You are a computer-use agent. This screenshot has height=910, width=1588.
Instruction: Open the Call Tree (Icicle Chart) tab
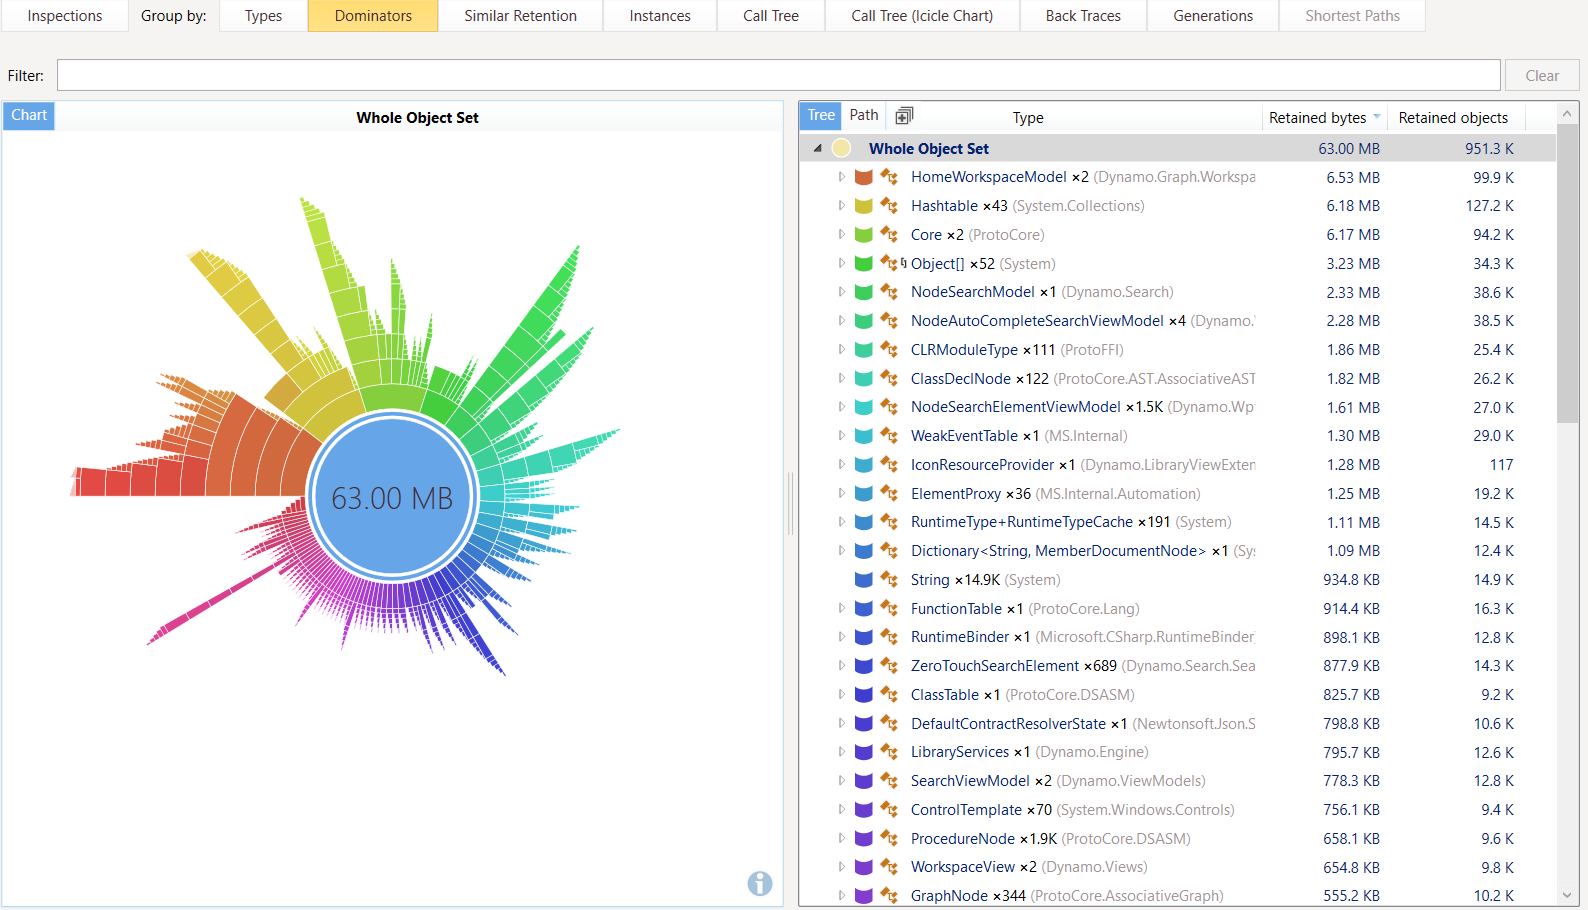(922, 16)
